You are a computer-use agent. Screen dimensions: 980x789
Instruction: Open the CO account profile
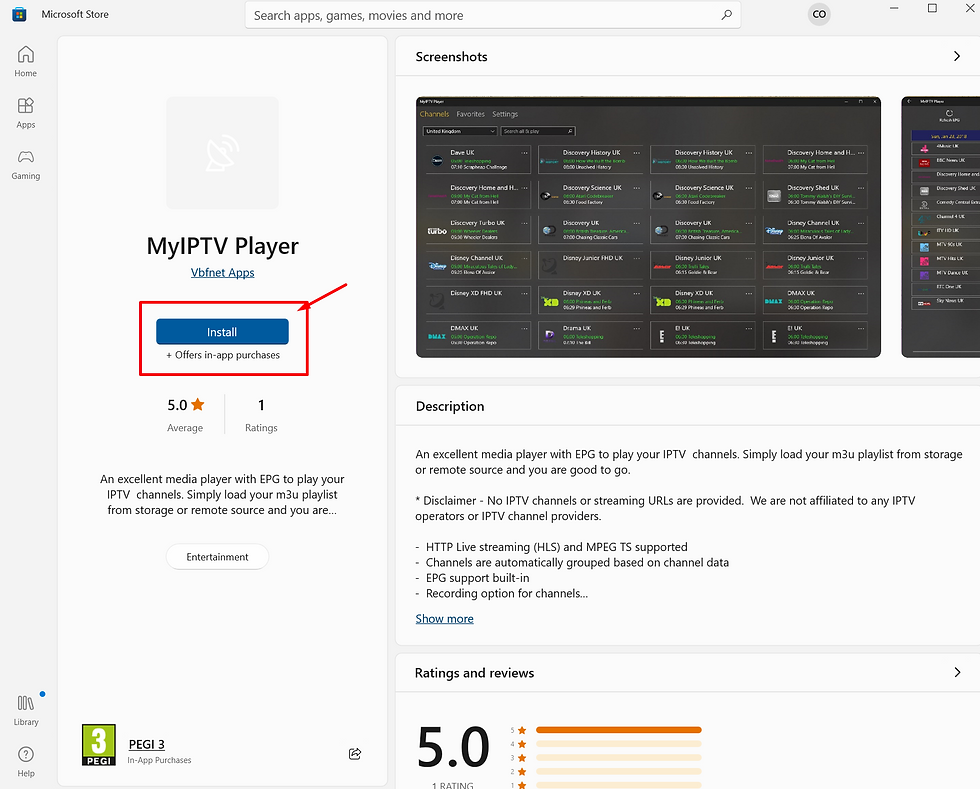tap(819, 14)
